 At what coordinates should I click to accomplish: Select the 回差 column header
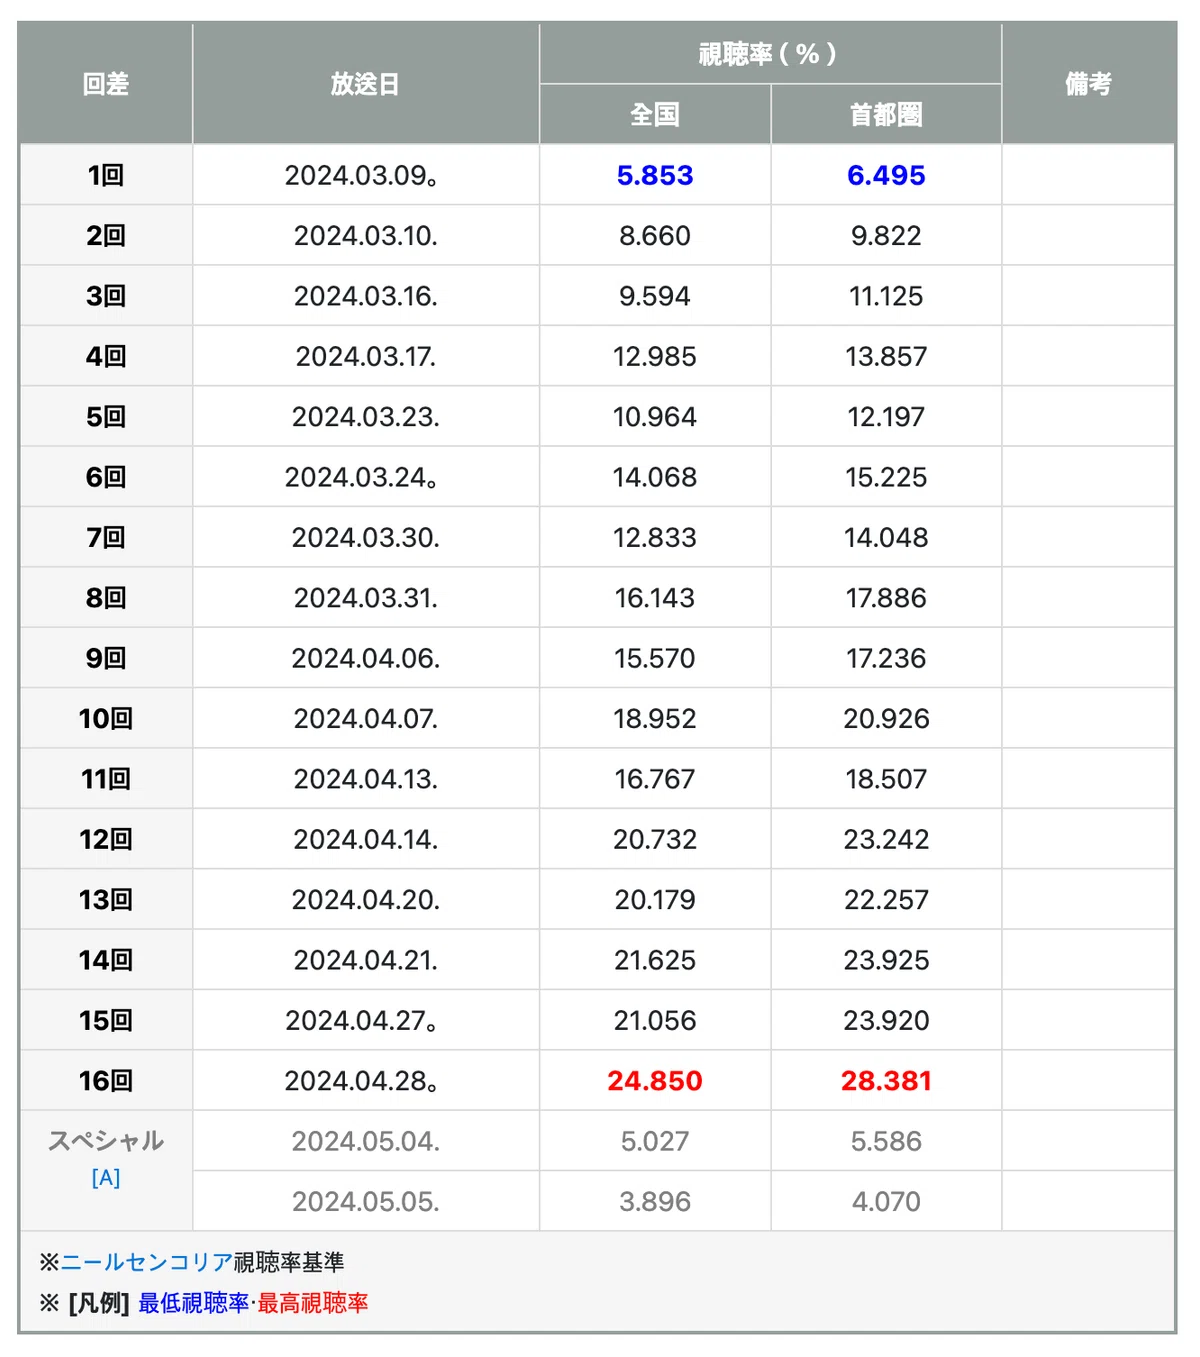pos(106,84)
